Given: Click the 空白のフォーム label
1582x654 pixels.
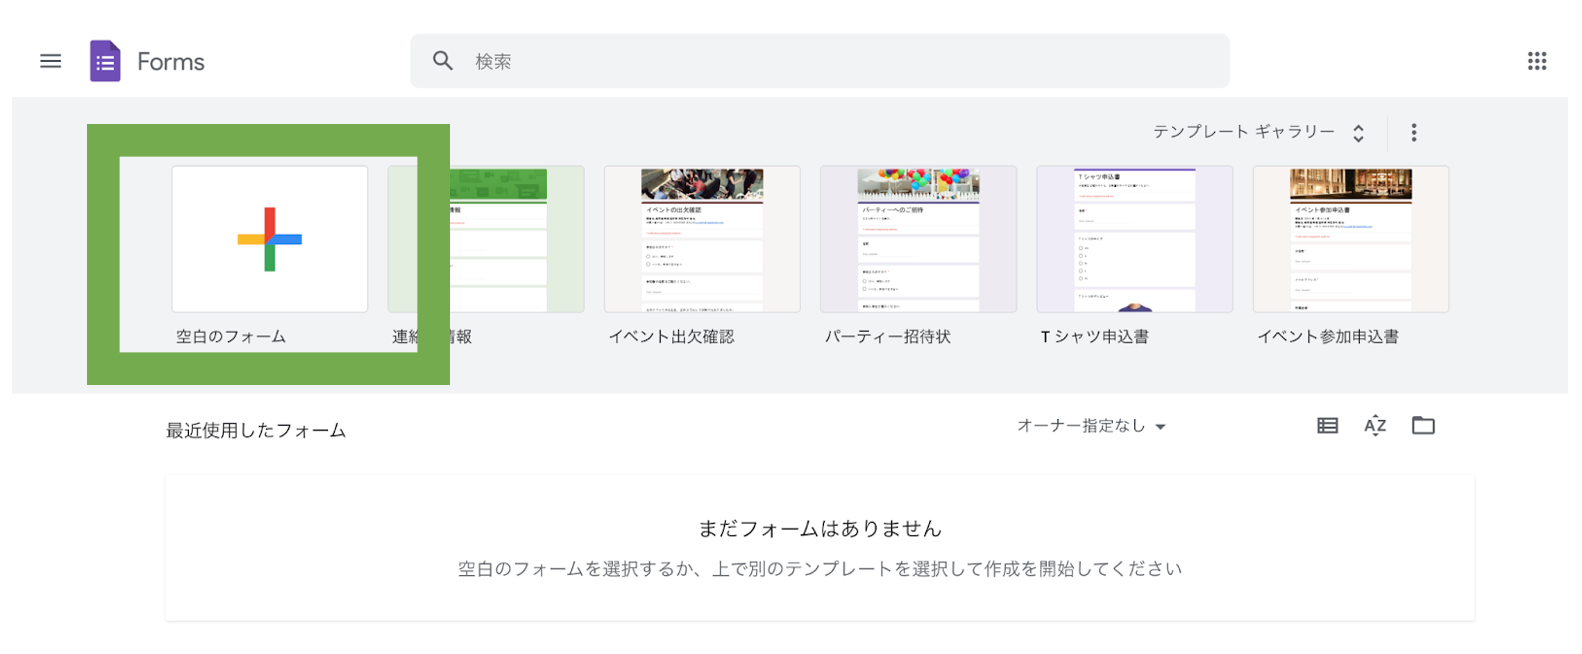Looking at the screenshot, I should 231,337.
